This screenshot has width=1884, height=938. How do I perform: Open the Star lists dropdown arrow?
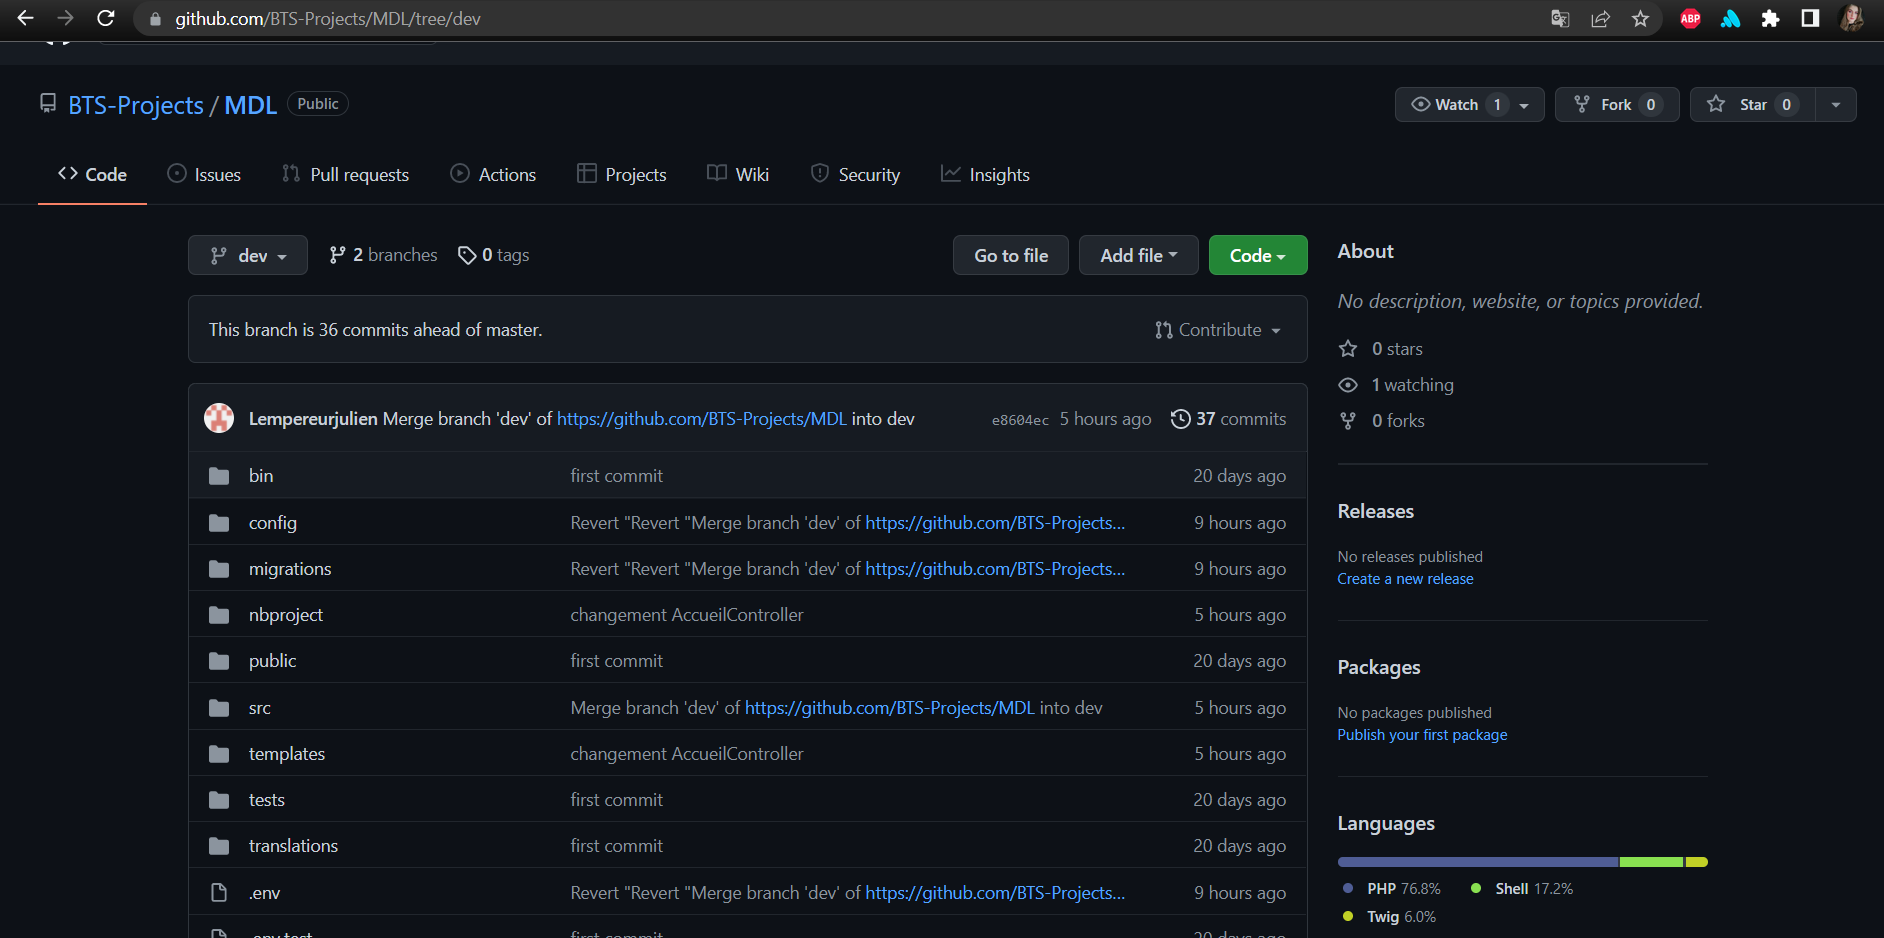(1836, 105)
